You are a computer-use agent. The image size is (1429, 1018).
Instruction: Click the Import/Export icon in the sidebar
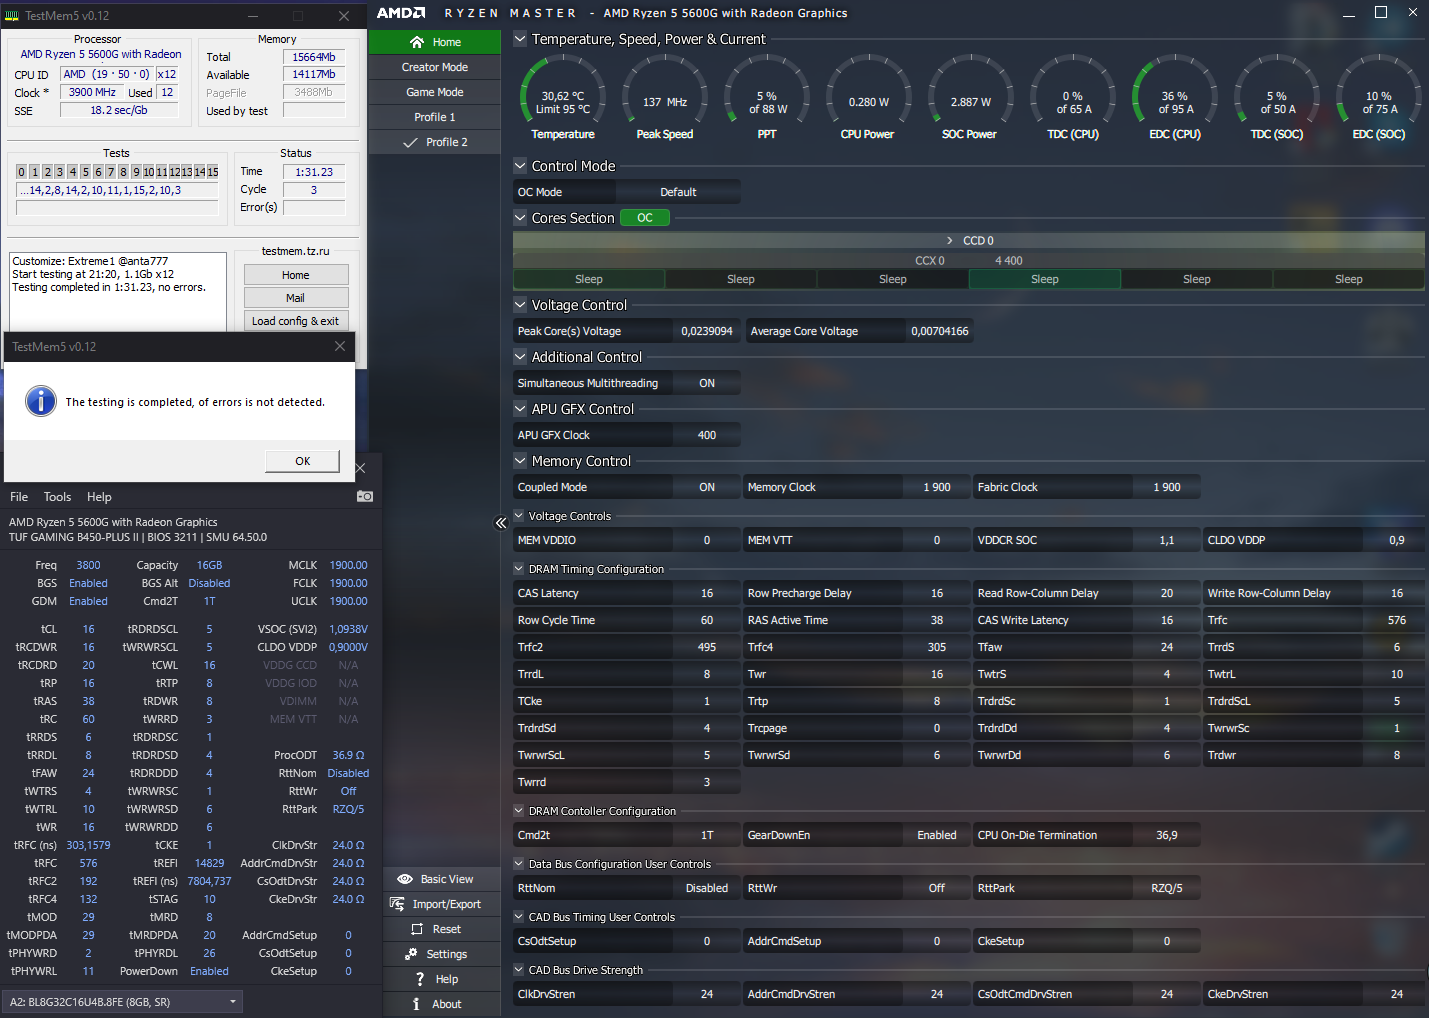397,904
